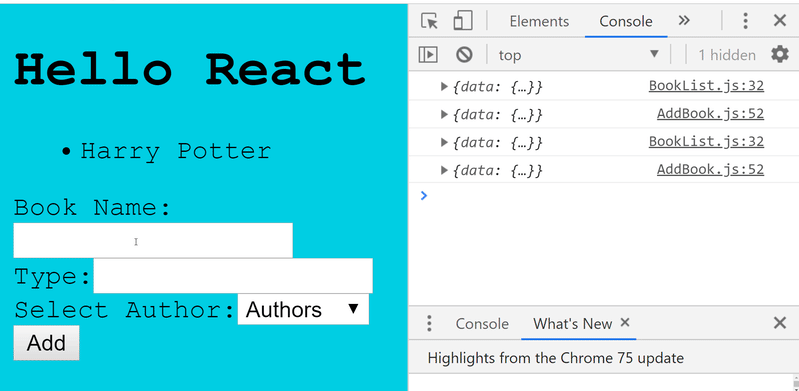Show the console sidebar
Image resolution: width=799 pixels, height=391 pixels.
click(428, 55)
